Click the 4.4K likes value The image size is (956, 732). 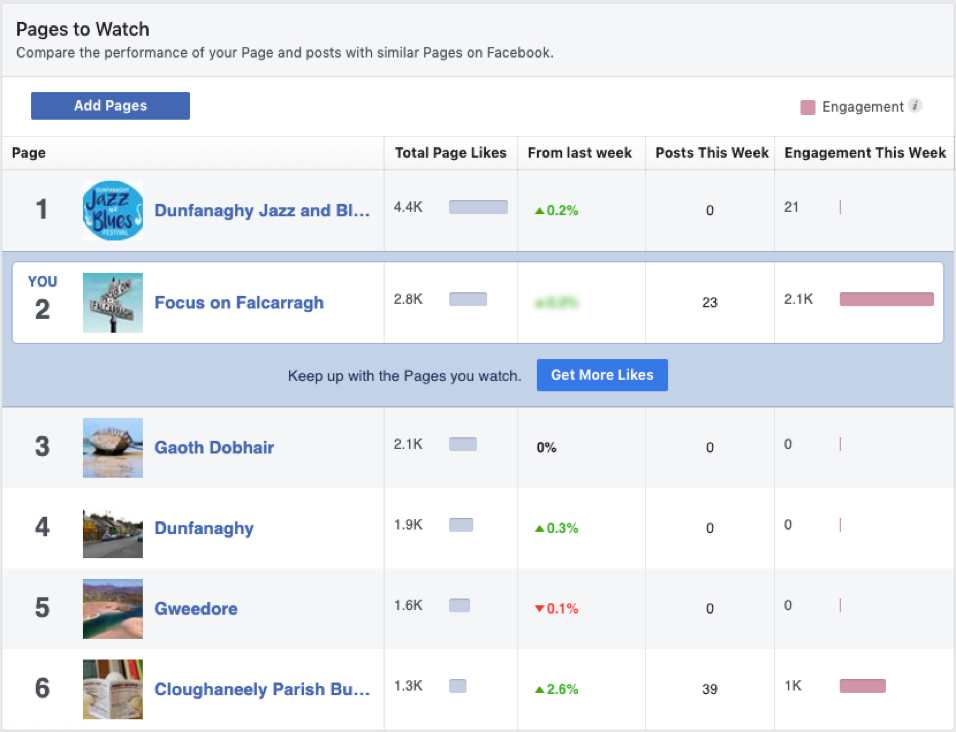(408, 207)
